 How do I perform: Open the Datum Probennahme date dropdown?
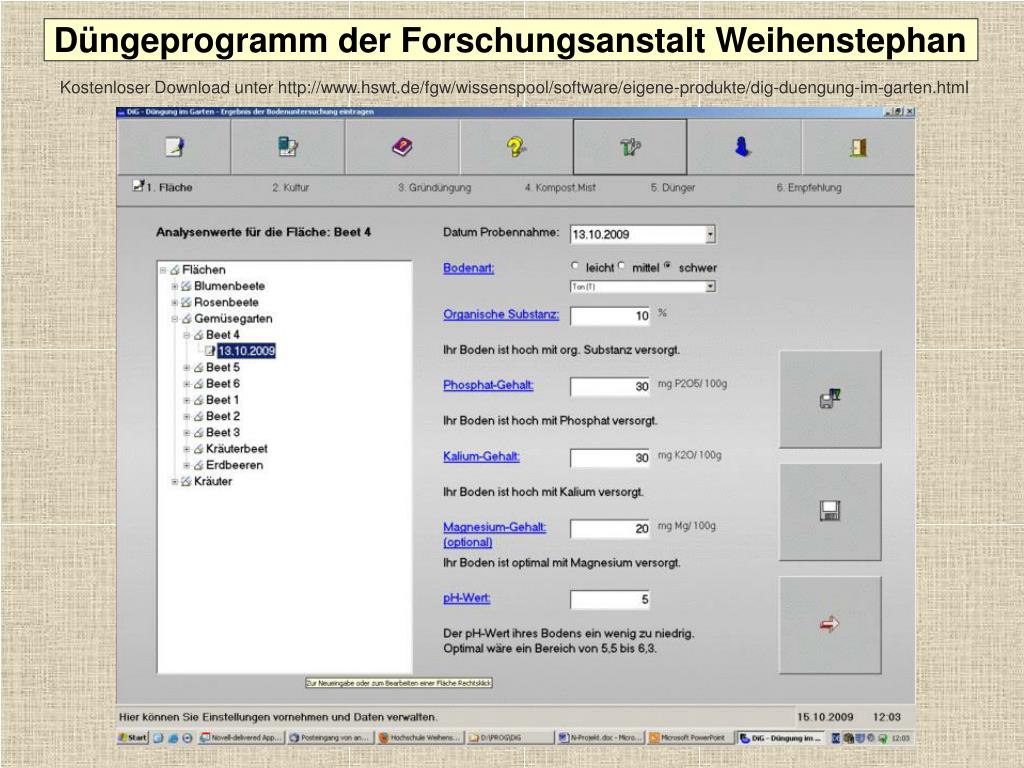(x=711, y=234)
